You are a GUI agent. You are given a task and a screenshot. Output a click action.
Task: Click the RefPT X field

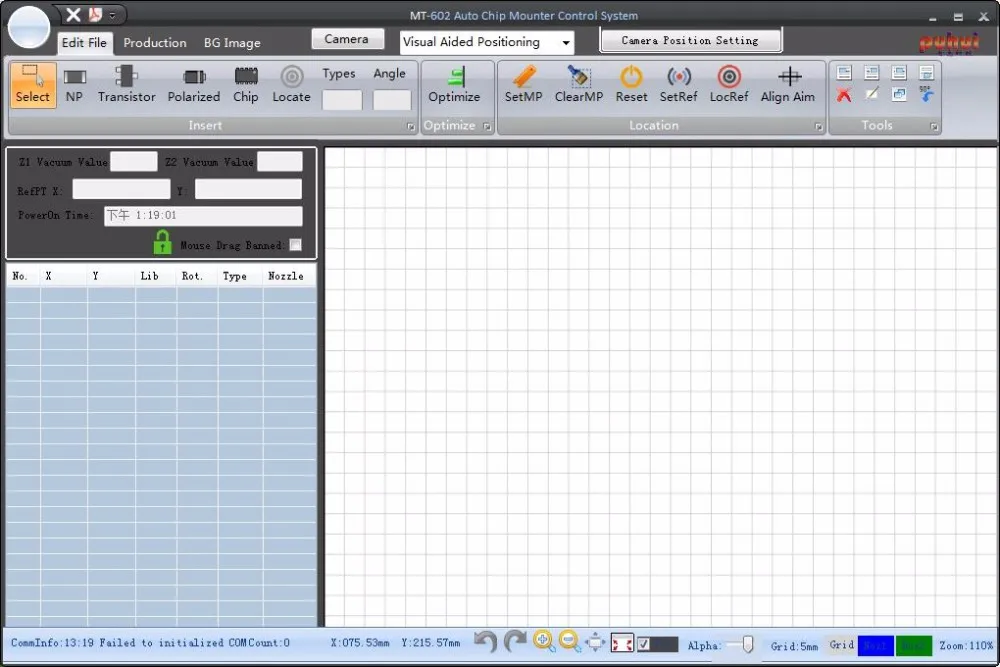point(121,189)
